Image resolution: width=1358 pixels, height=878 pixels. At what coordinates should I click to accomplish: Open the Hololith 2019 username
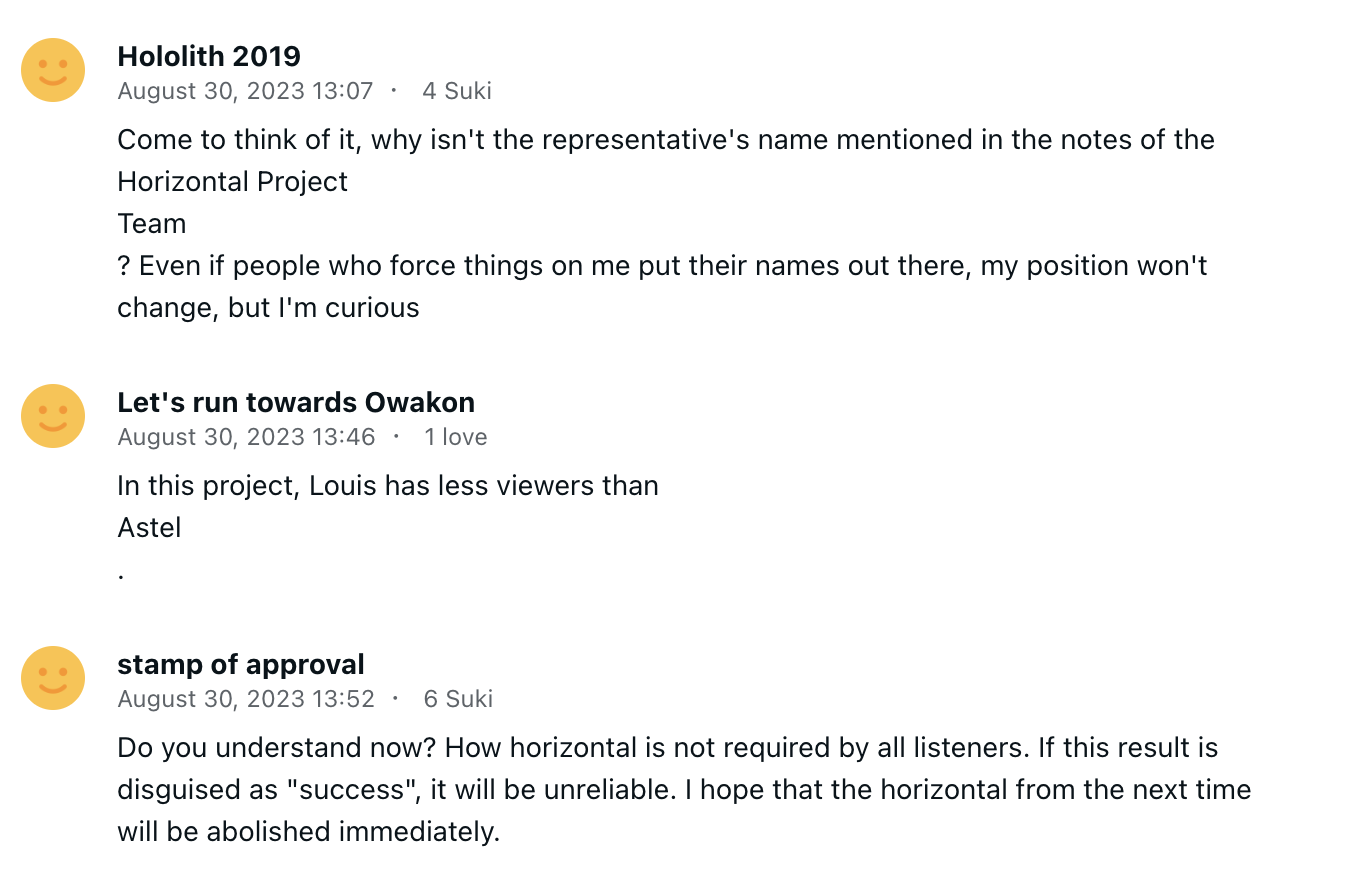pyautogui.click(x=209, y=56)
